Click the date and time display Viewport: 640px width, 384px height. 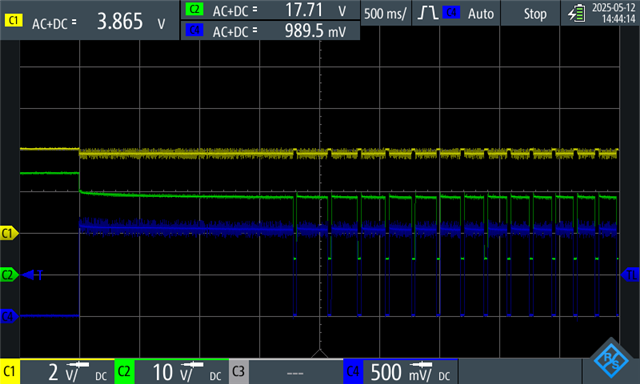point(614,13)
